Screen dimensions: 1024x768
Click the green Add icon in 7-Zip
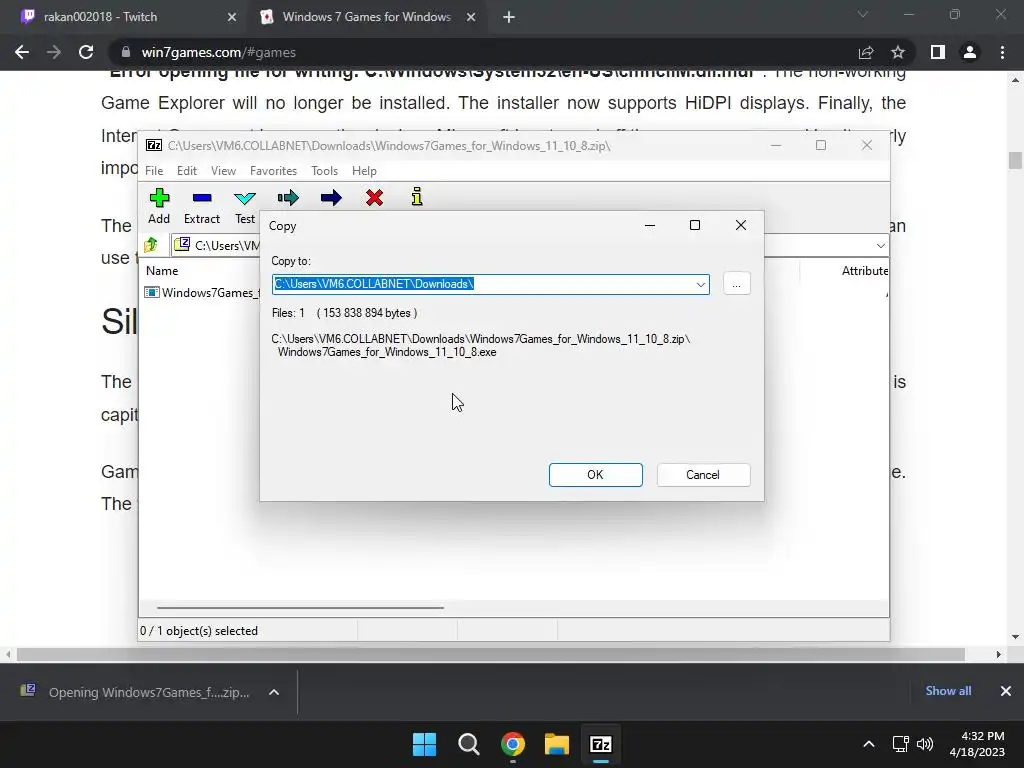point(159,198)
